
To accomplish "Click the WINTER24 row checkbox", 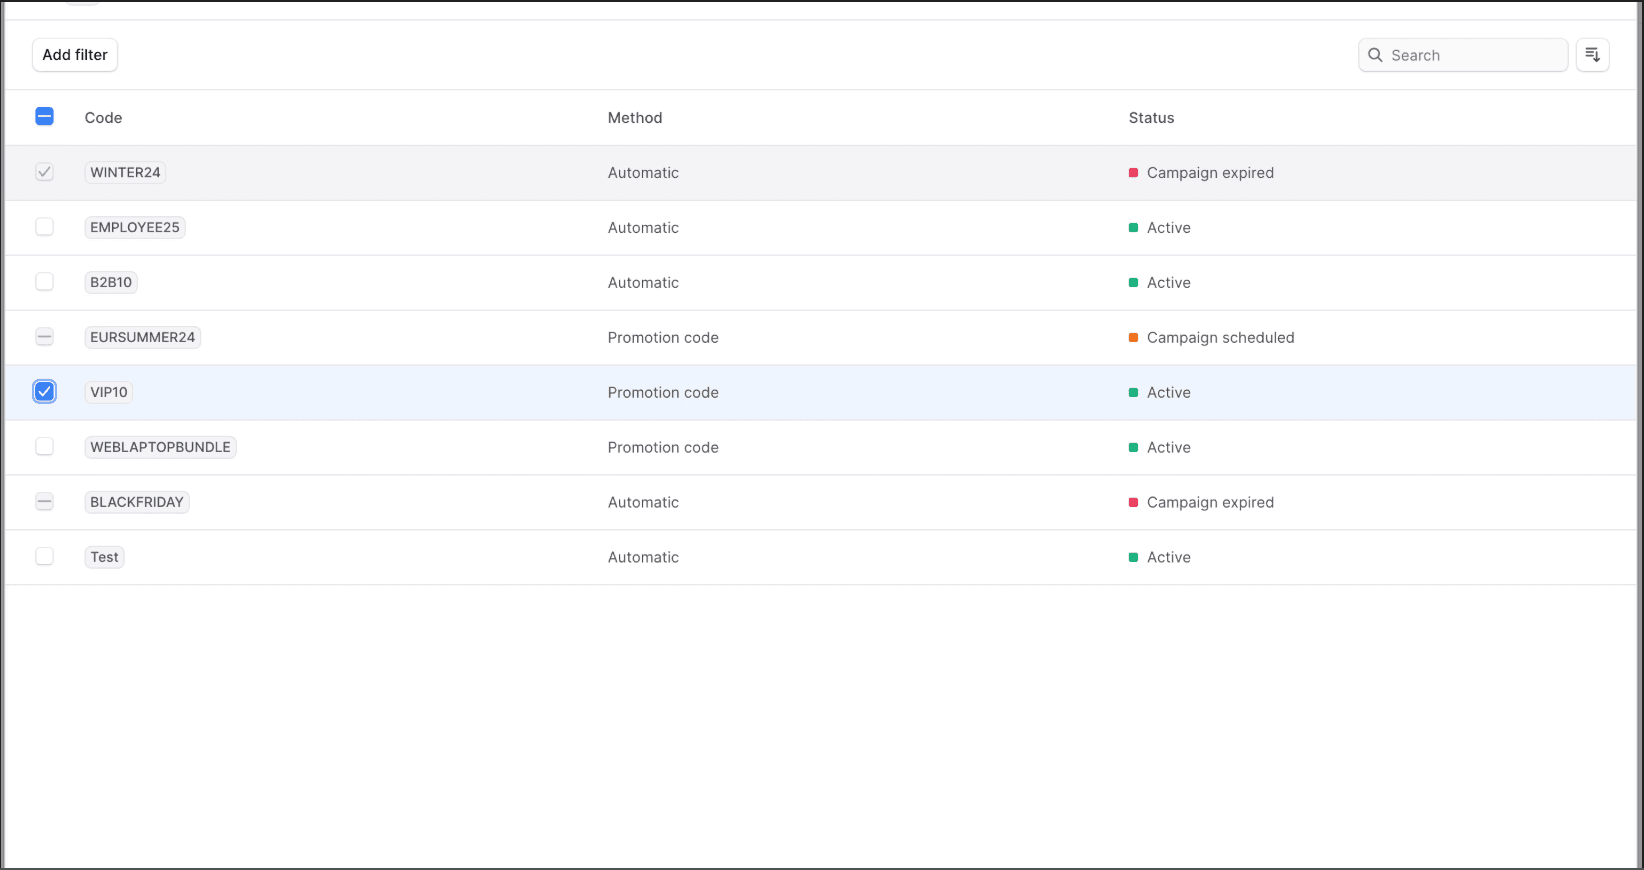I will (x=44, y=172).
